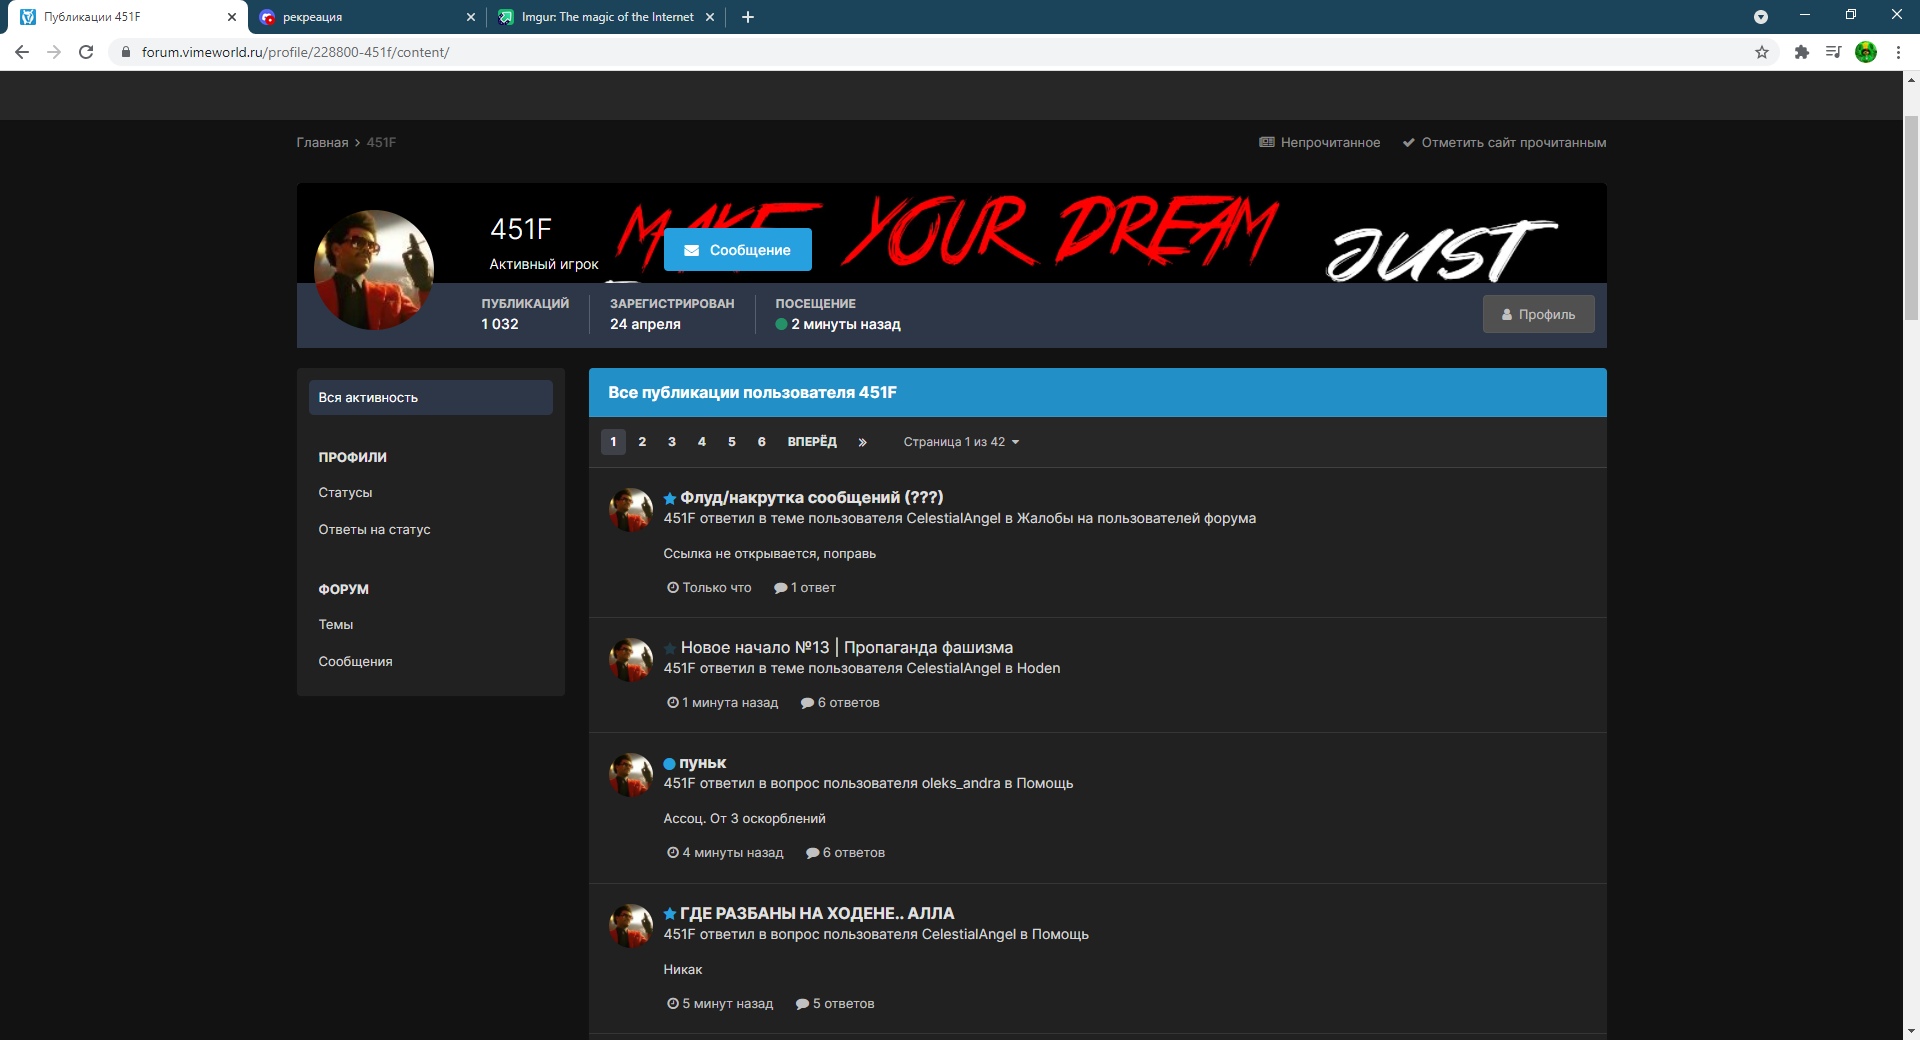The width and height of the screenshot is (1920, 1040).
Task: Expand the Страница 1 из 42 dropdown
Action: (x=961, y=442)
